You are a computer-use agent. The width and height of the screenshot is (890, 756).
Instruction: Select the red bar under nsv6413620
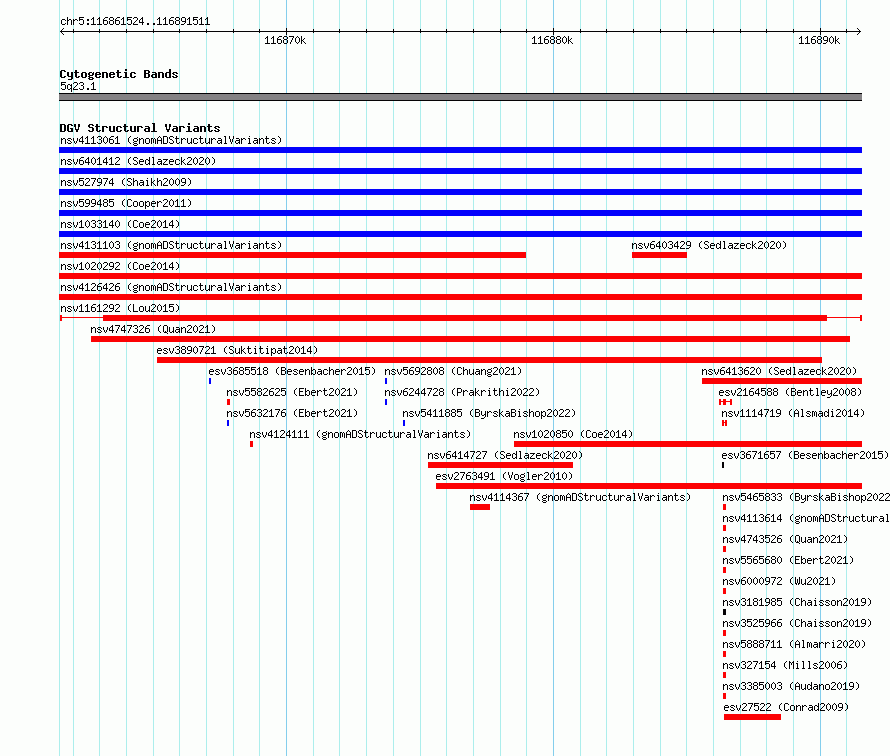782,381
